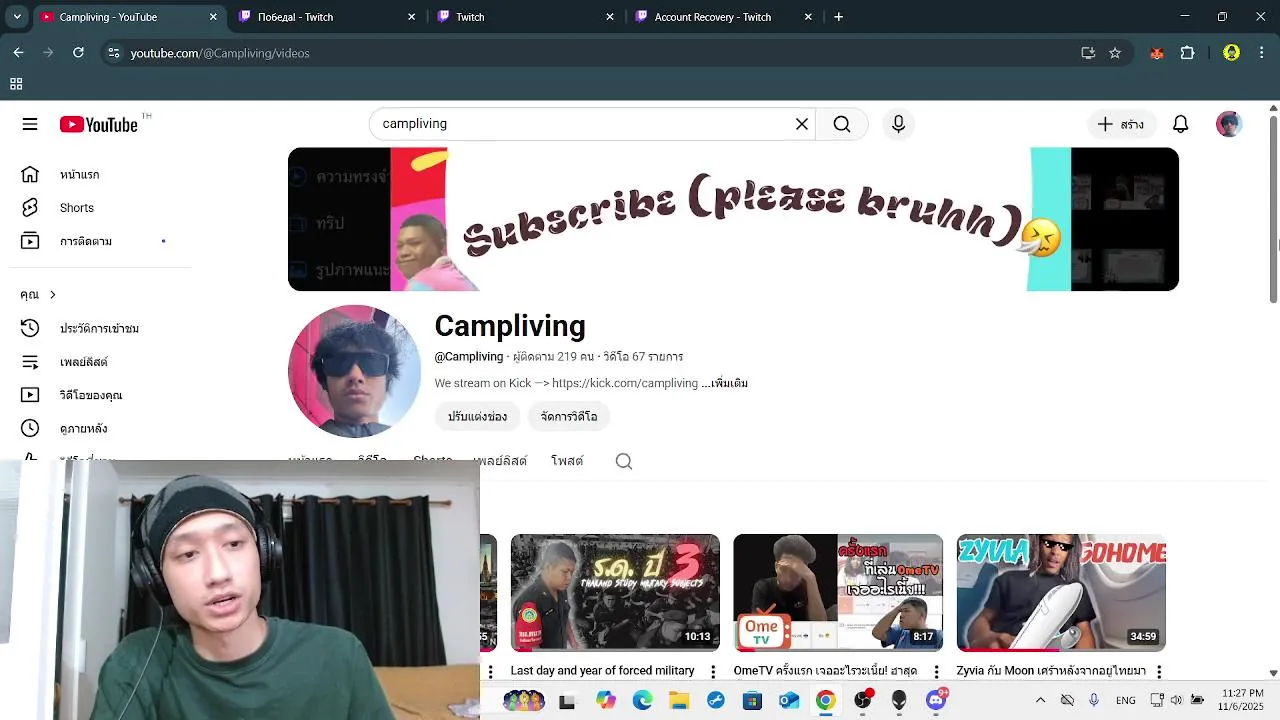Click the page vertical scrollbar thumb
Image resolution: width=1280 pixels, height=720 pixels.
[1273, 207]
